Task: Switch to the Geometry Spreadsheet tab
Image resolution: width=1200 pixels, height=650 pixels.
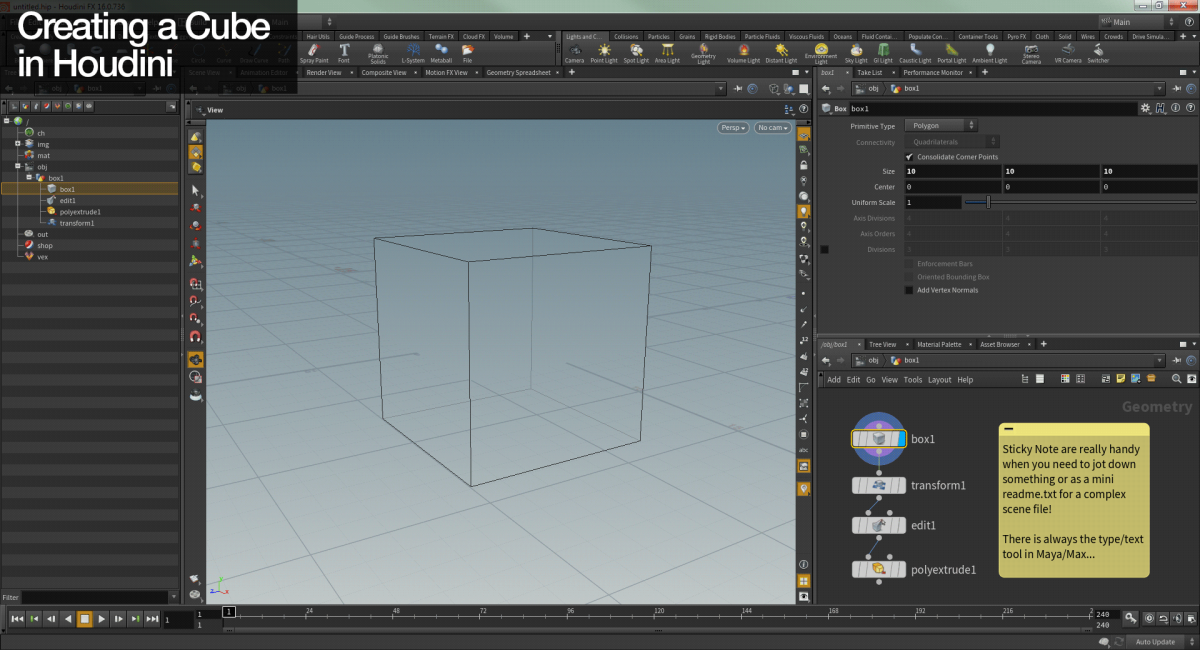Action: click(x=519, y=73)
